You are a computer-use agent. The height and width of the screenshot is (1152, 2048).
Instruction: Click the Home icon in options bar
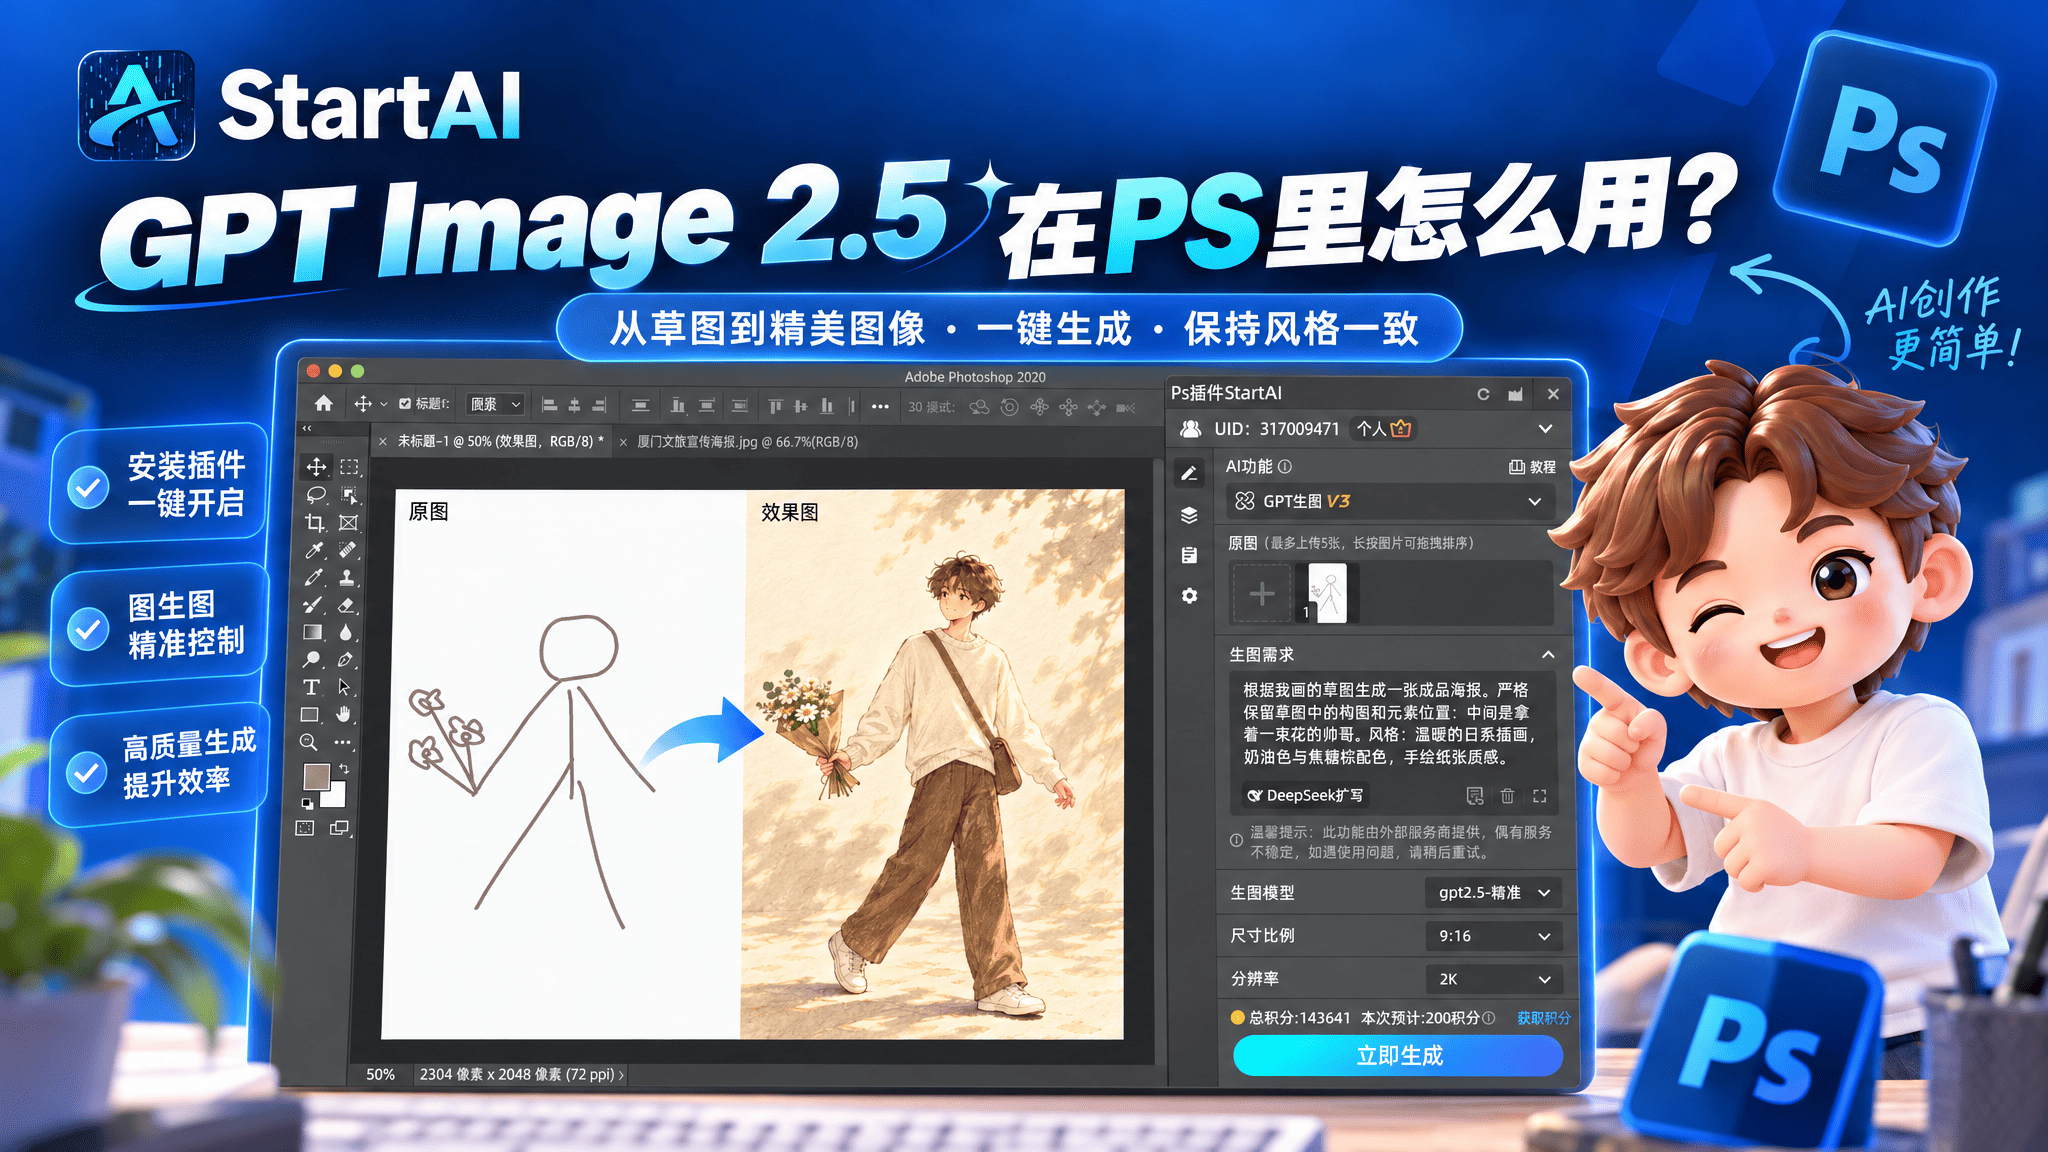323,404
